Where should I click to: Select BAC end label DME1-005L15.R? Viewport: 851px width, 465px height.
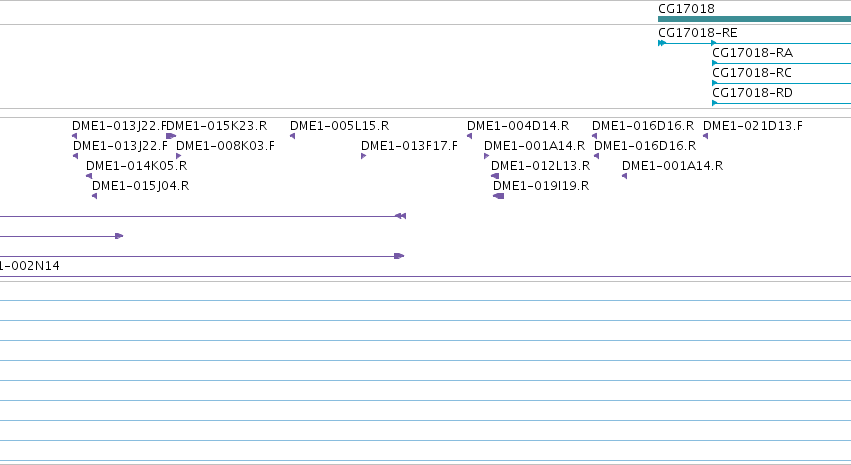click(x=339, y=126)
